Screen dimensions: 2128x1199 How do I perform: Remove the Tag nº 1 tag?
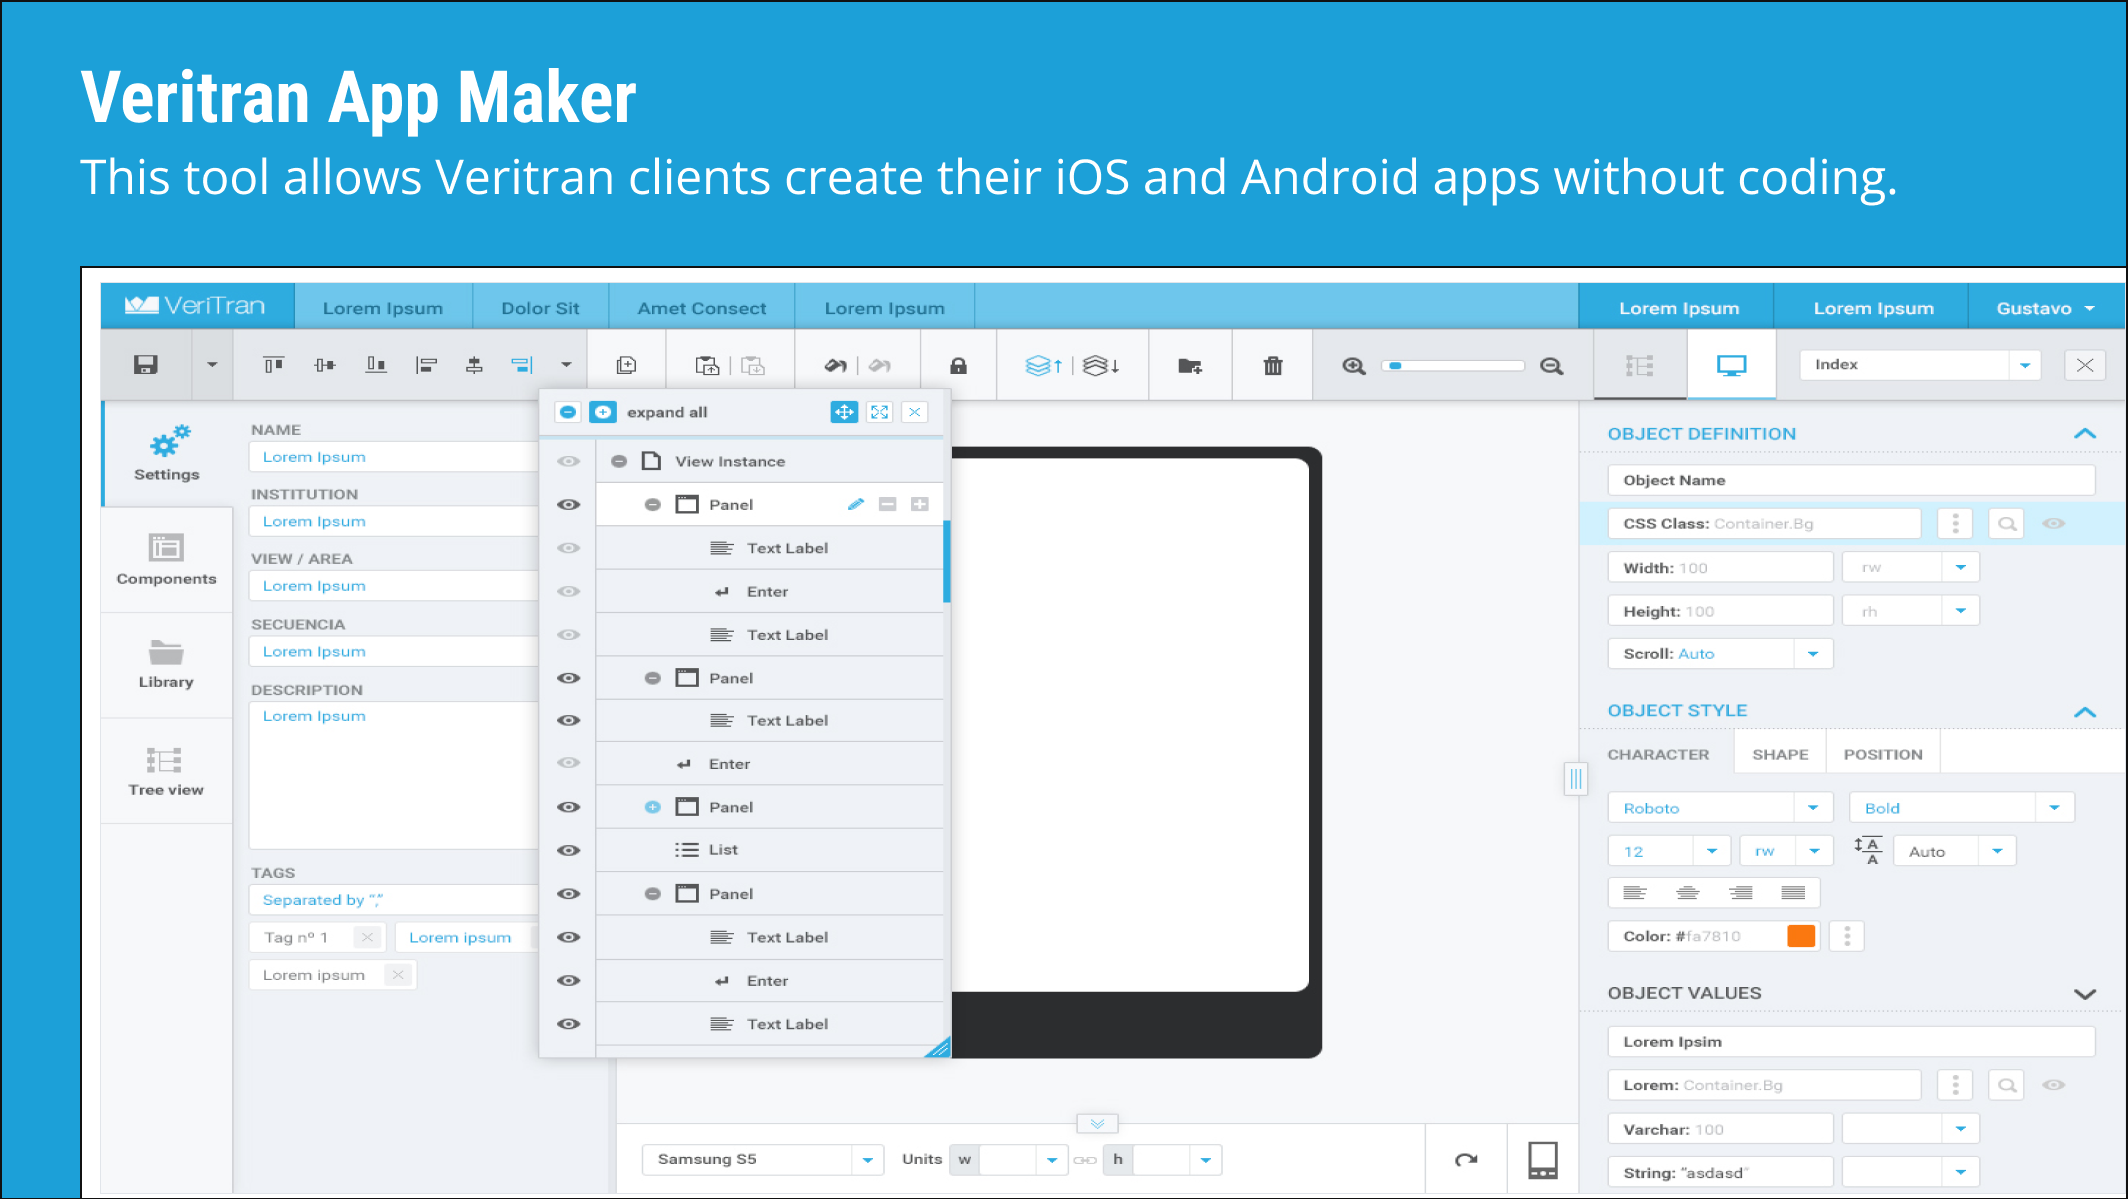[x=367, y=937]
